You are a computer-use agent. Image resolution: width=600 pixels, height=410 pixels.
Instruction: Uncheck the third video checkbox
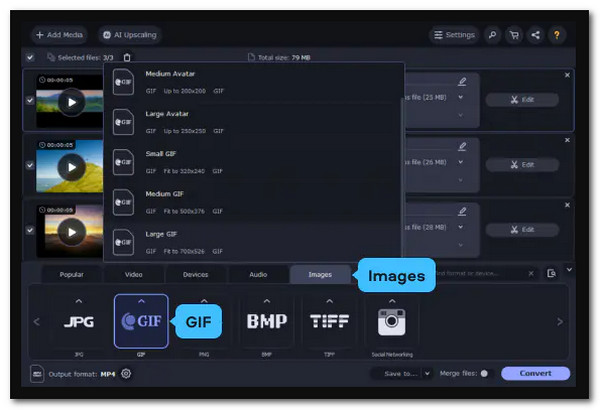pos(30,230)
